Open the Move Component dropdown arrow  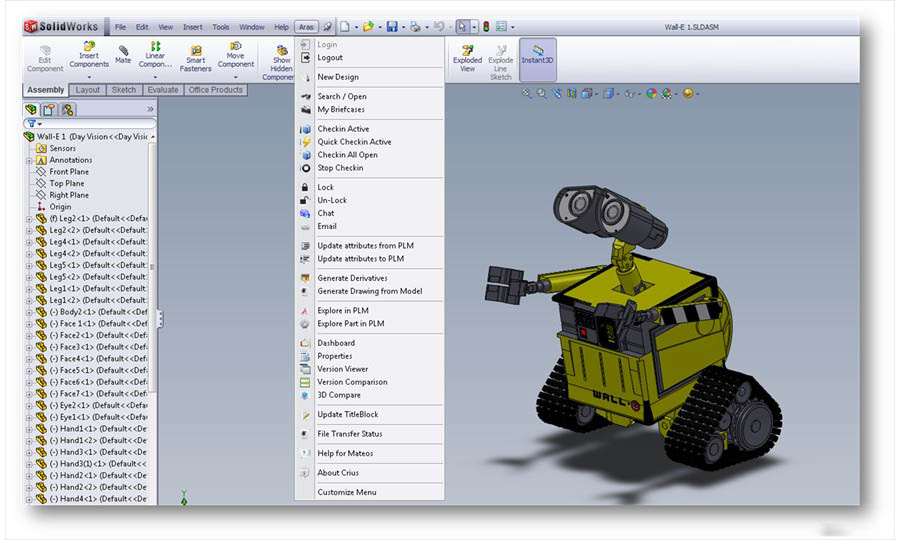point(236,76)
